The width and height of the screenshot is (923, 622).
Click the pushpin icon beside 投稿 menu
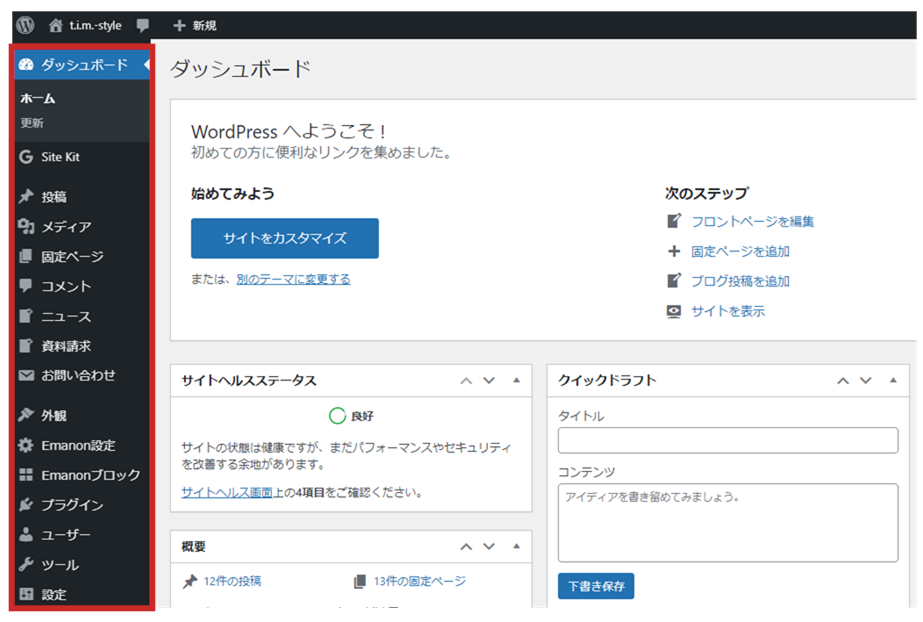tap(26, 197)
